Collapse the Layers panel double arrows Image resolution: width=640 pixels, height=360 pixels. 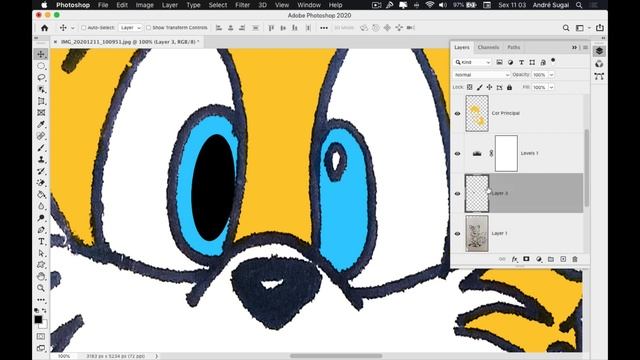click(x=574, y=47)
